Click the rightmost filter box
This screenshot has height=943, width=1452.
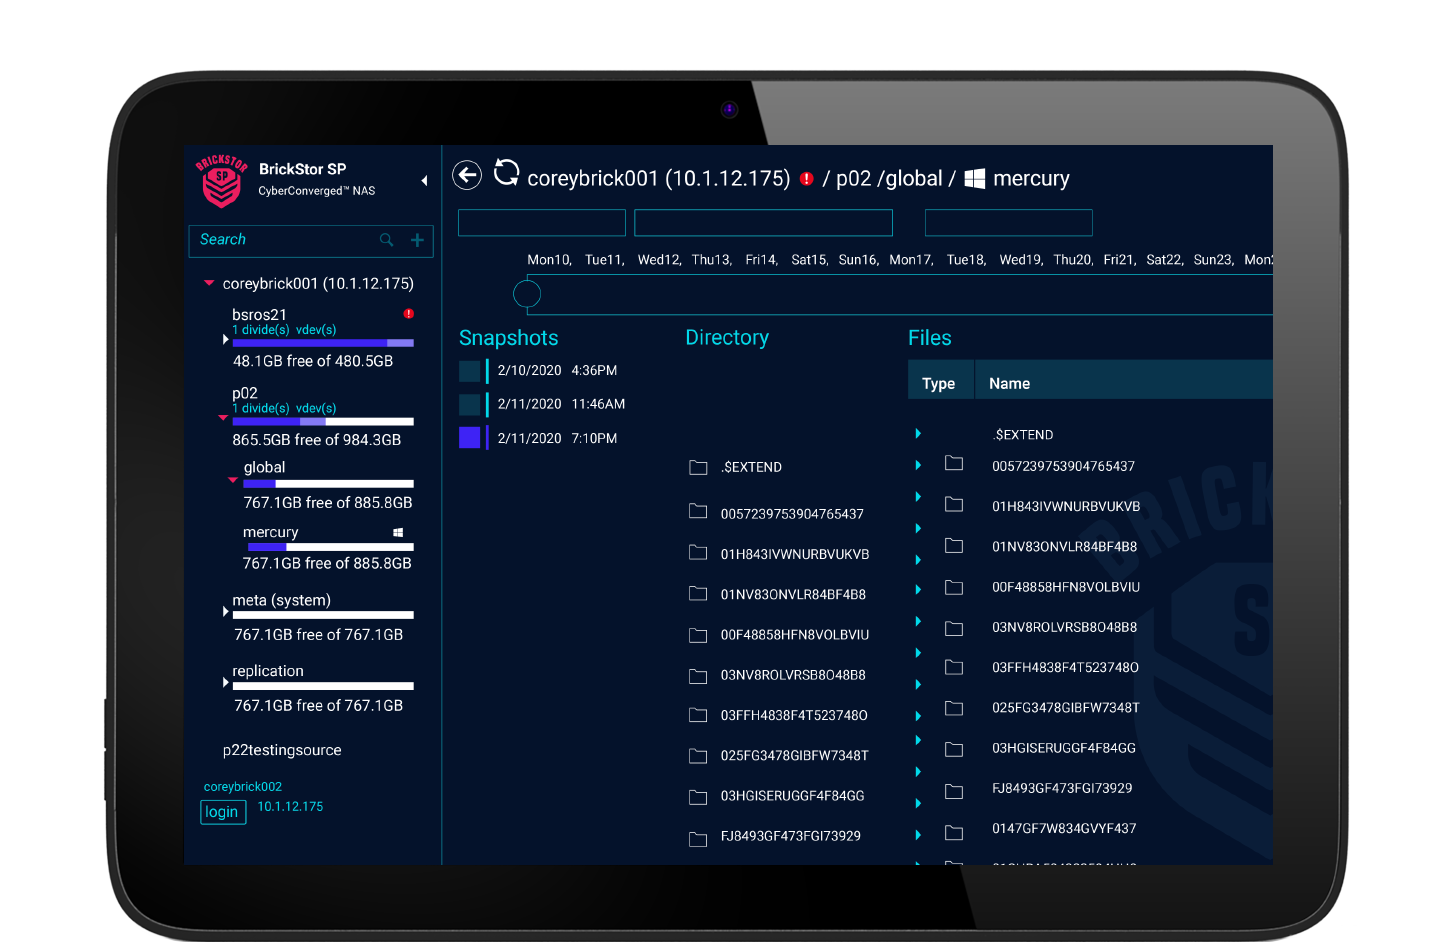pyautogui.click(x=1009, y=223)
